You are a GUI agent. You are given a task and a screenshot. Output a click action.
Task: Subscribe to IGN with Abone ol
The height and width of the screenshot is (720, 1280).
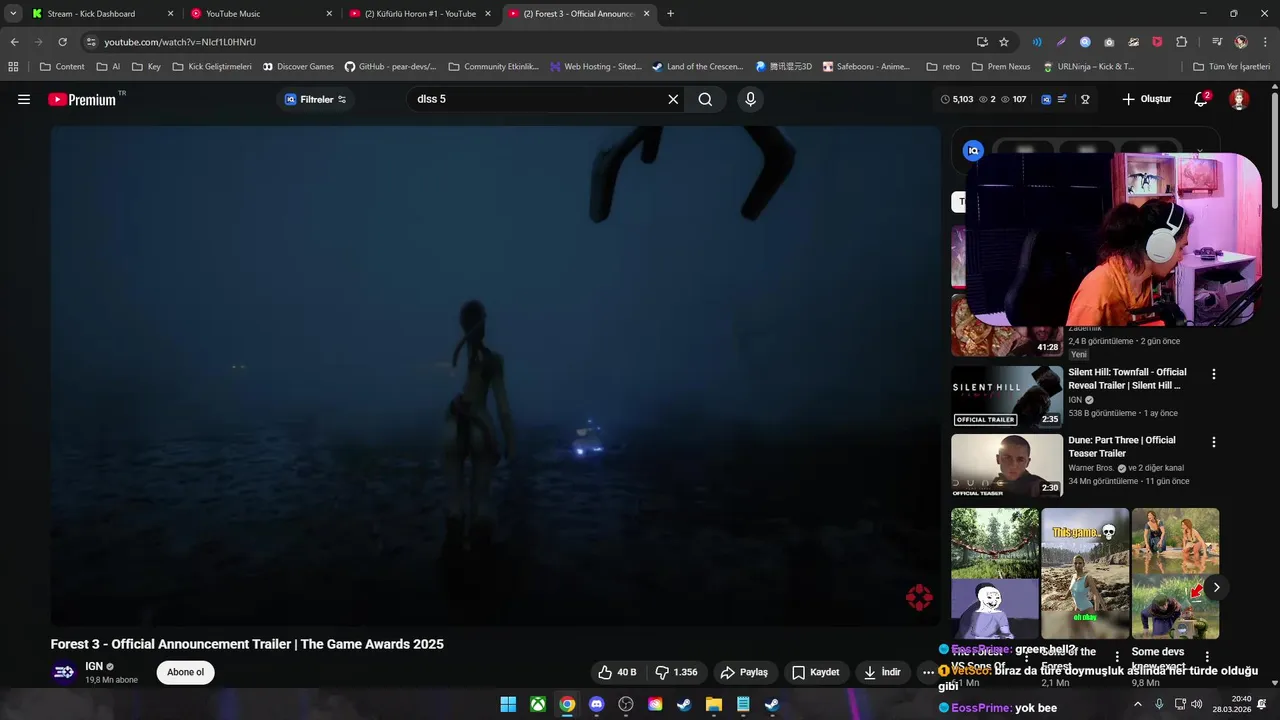tap(185, 672)
